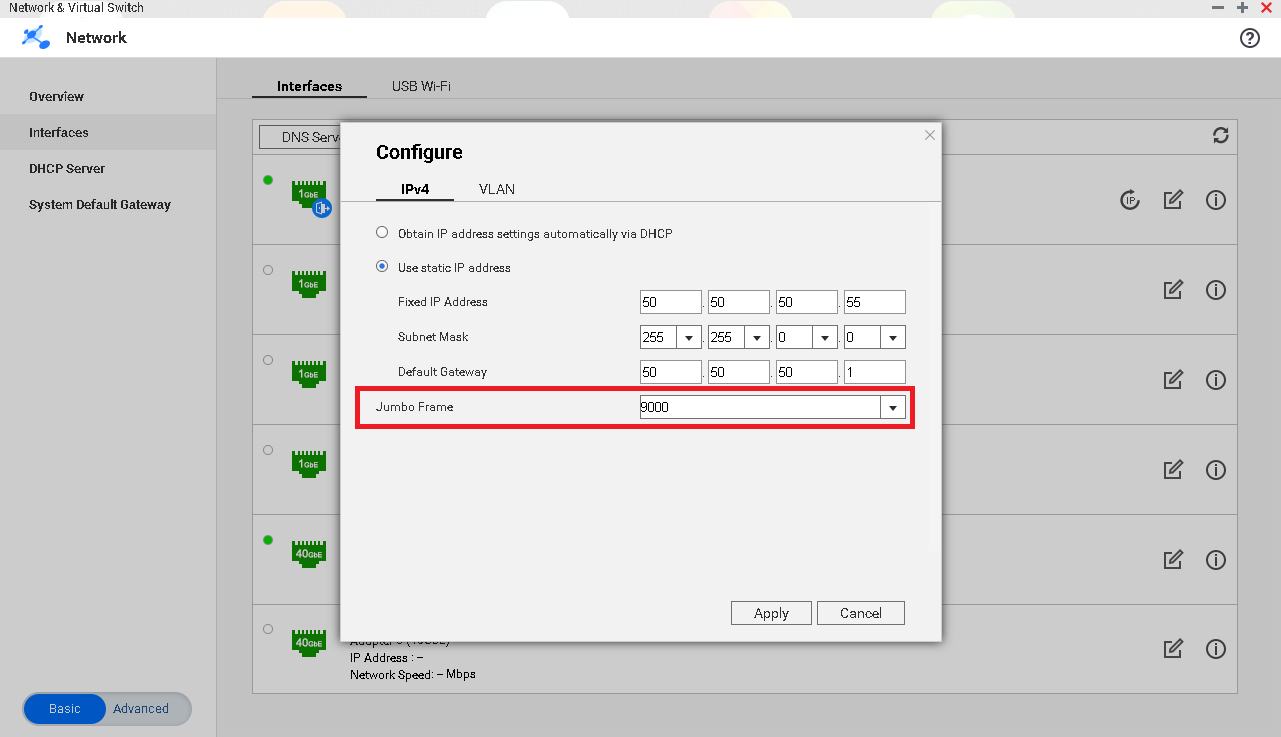Viewport: 1281px width, 737px height.
Task: Show info for the first adapter
Action: coord(1216,200)
